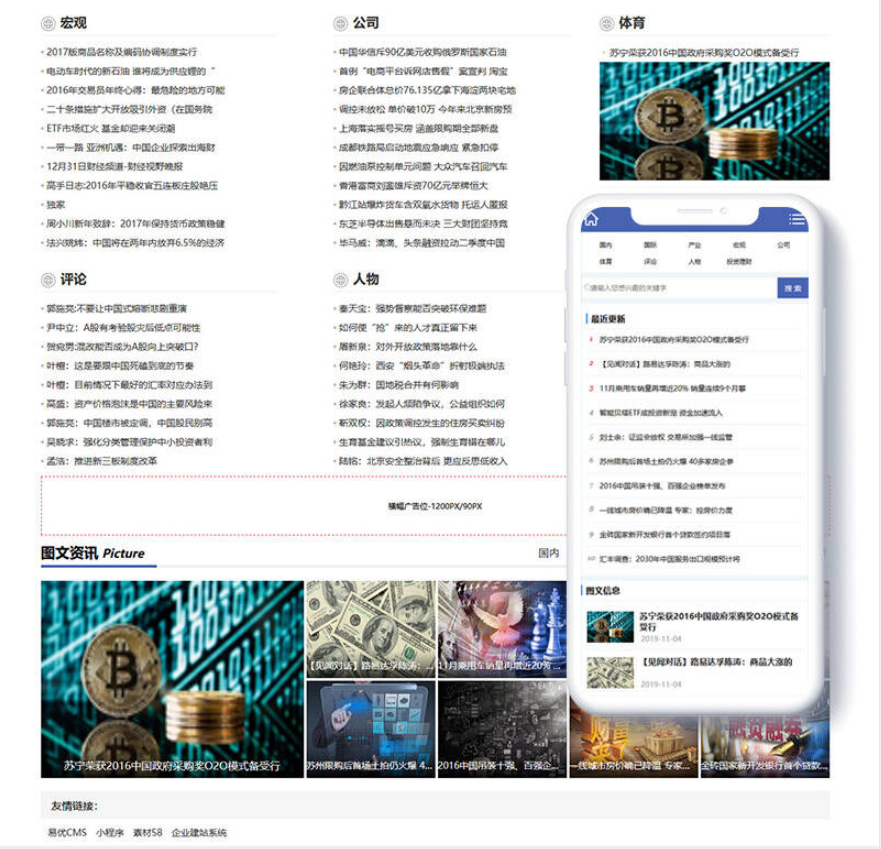
Task: Click the globe icon beside 宏观 heading
Action: 48,23
